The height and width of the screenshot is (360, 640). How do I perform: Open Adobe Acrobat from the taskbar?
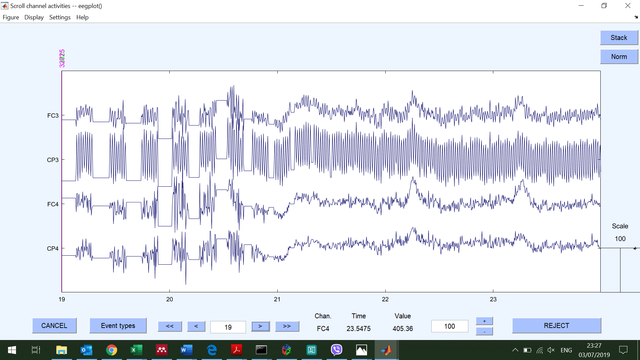click(236, 350)
